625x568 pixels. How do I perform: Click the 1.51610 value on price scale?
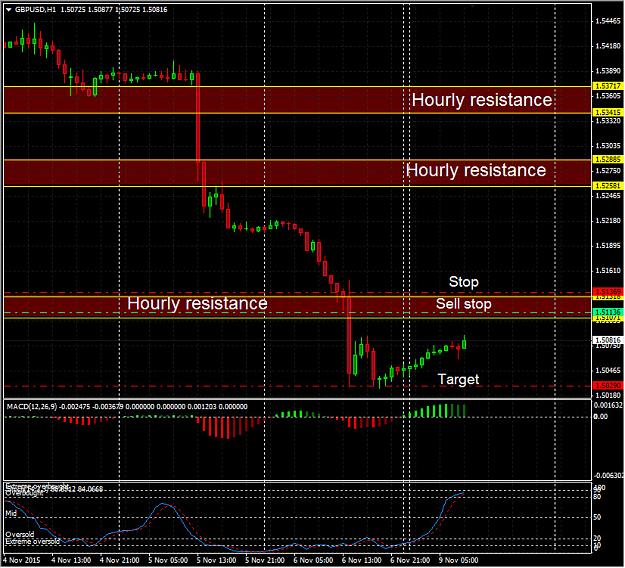point(608,271)
